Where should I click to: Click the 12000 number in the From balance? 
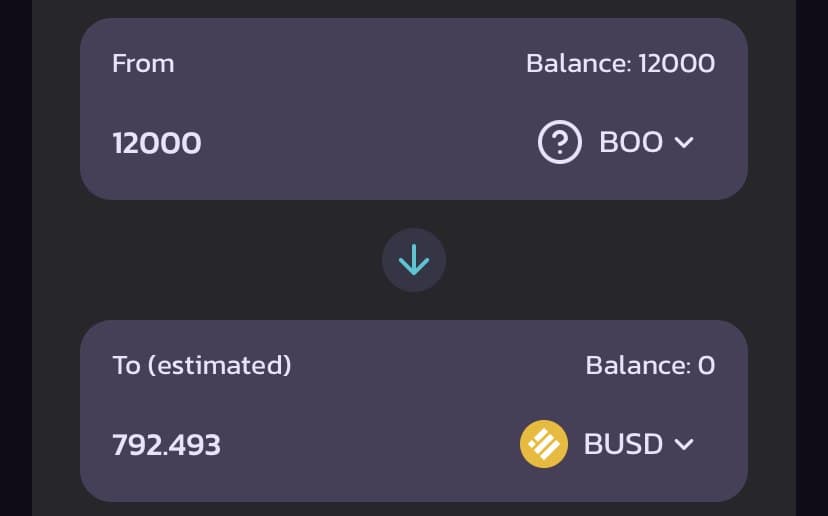click(677, 64)
